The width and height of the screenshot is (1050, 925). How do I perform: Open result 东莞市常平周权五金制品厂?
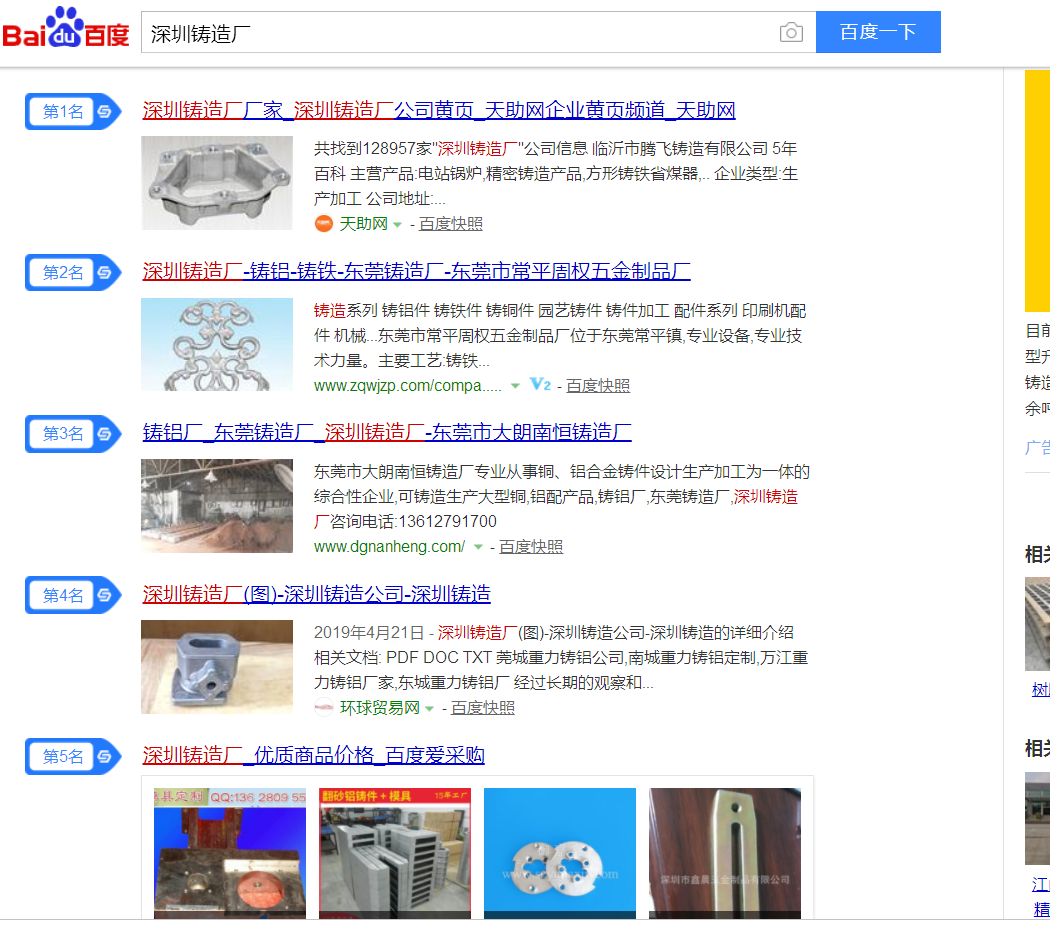click(416, 271)
